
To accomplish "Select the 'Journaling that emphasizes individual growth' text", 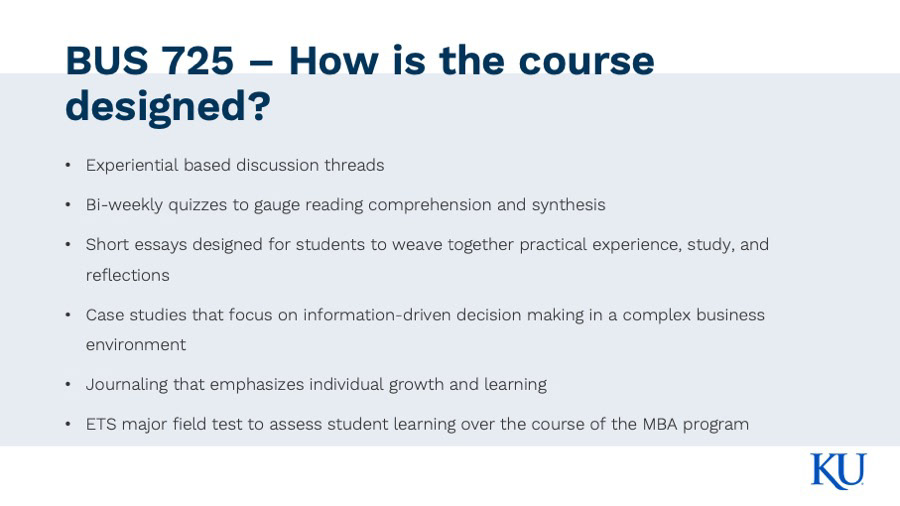I will point(316,384).
